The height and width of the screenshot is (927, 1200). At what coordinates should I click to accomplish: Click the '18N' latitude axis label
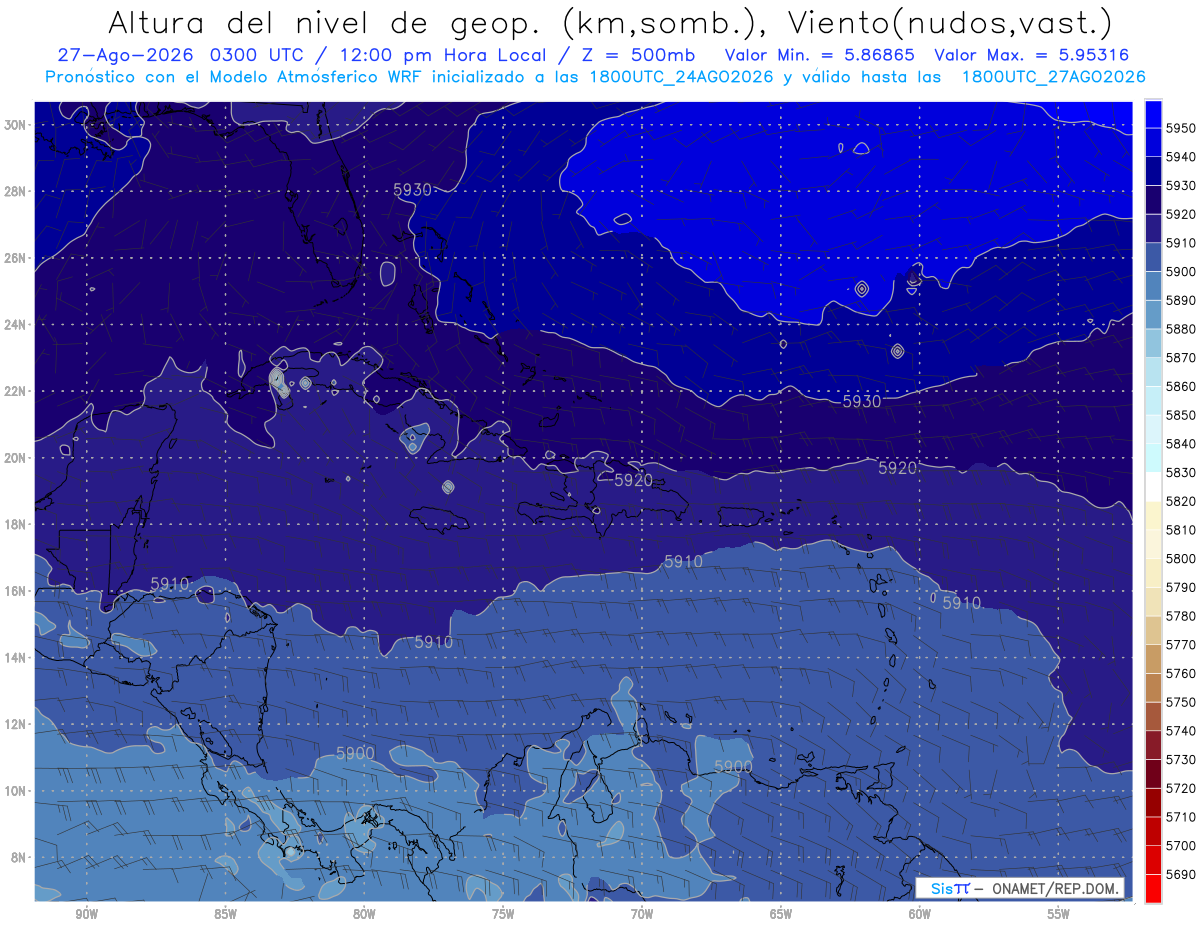[x=17, y=524]
